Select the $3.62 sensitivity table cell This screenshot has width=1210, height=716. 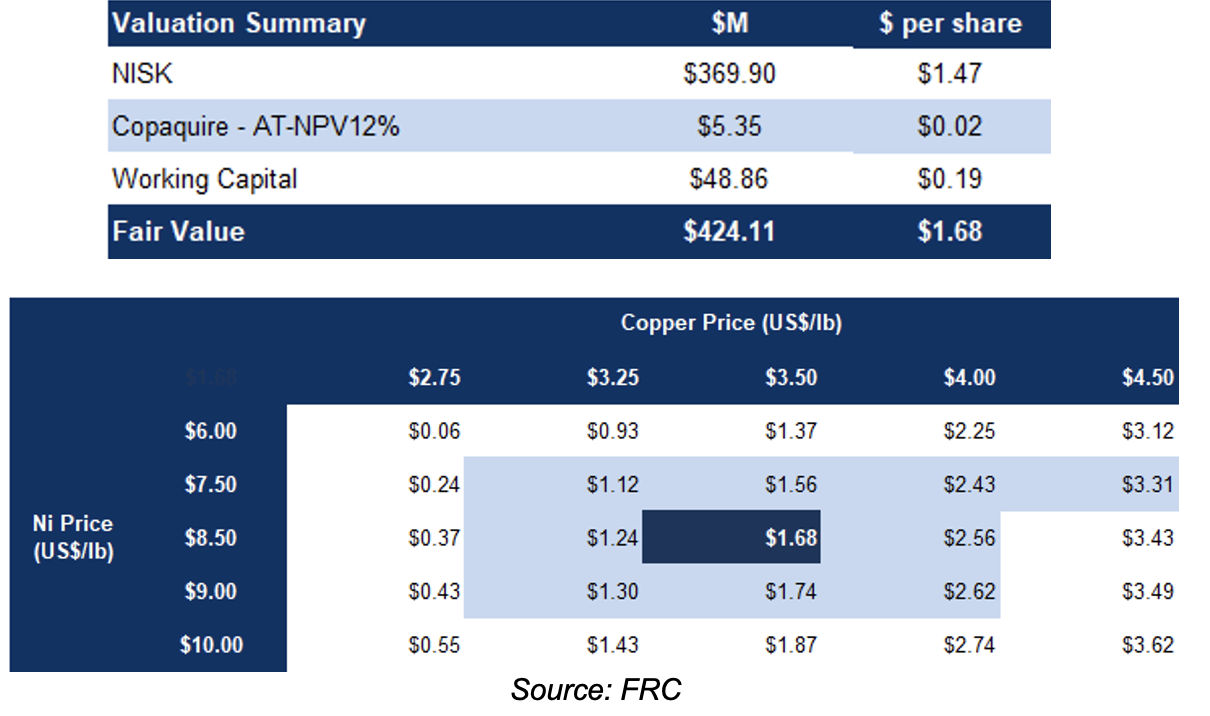click(x=1147, y=645)
